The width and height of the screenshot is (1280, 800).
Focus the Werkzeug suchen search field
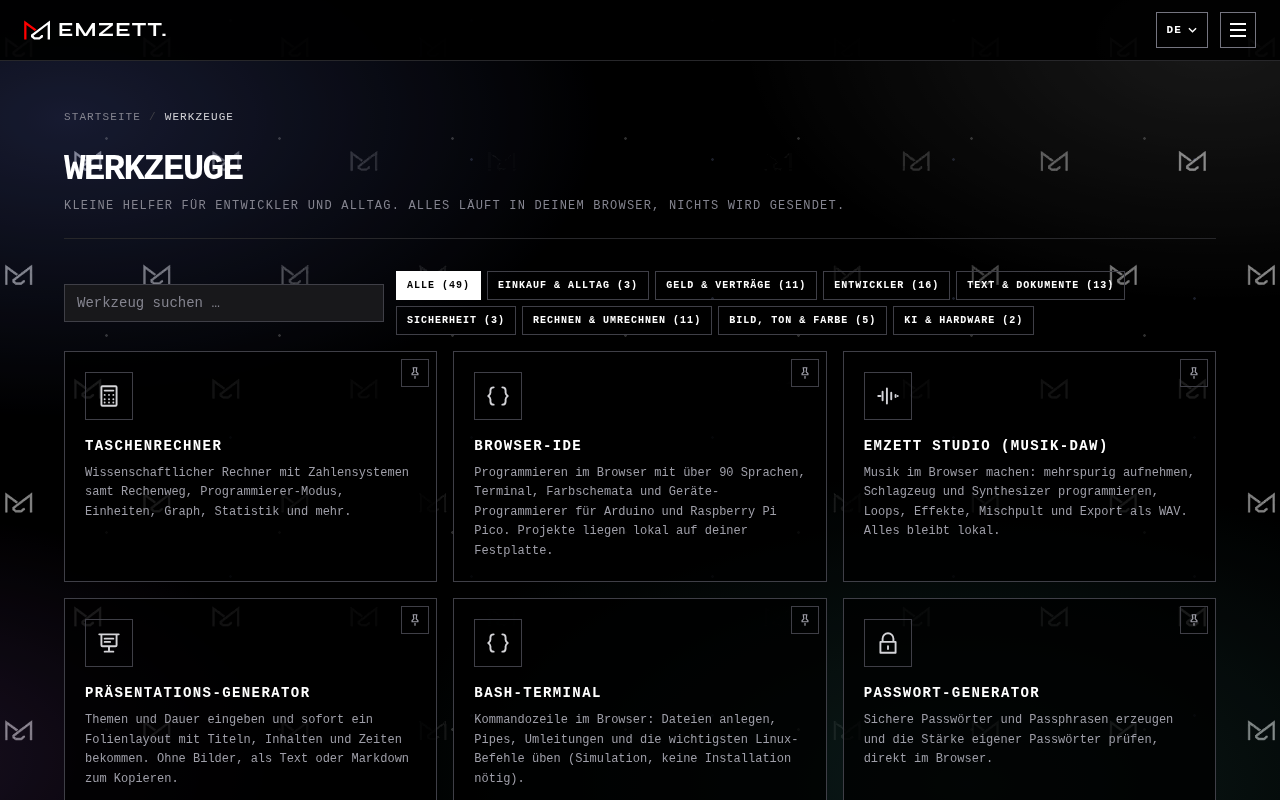[x=224, y=303]
